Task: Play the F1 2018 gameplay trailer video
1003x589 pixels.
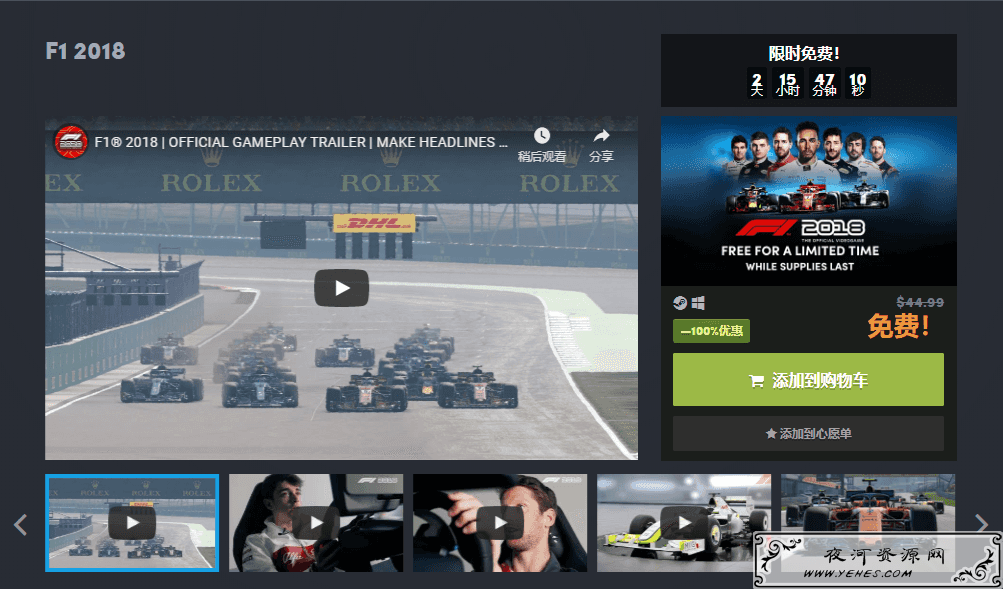Action: [x=341, y=288]
